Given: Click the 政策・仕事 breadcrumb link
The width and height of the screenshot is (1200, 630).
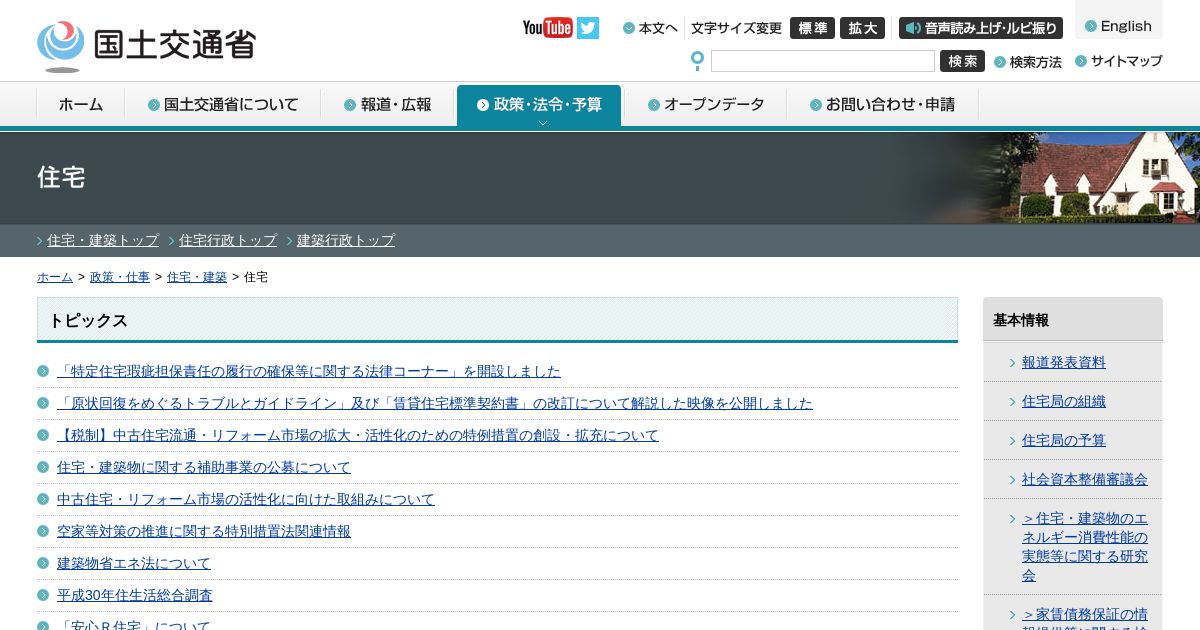Looking at the screenshot, I should point(120,277).
